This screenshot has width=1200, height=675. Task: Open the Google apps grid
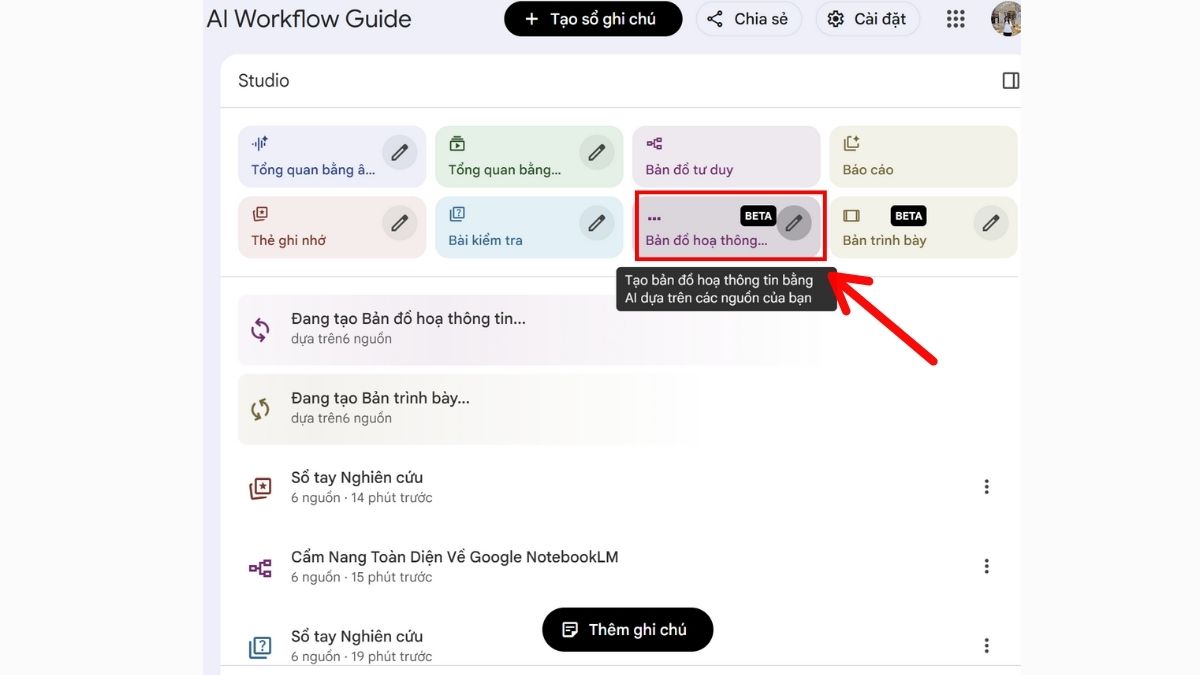point(955,18)
